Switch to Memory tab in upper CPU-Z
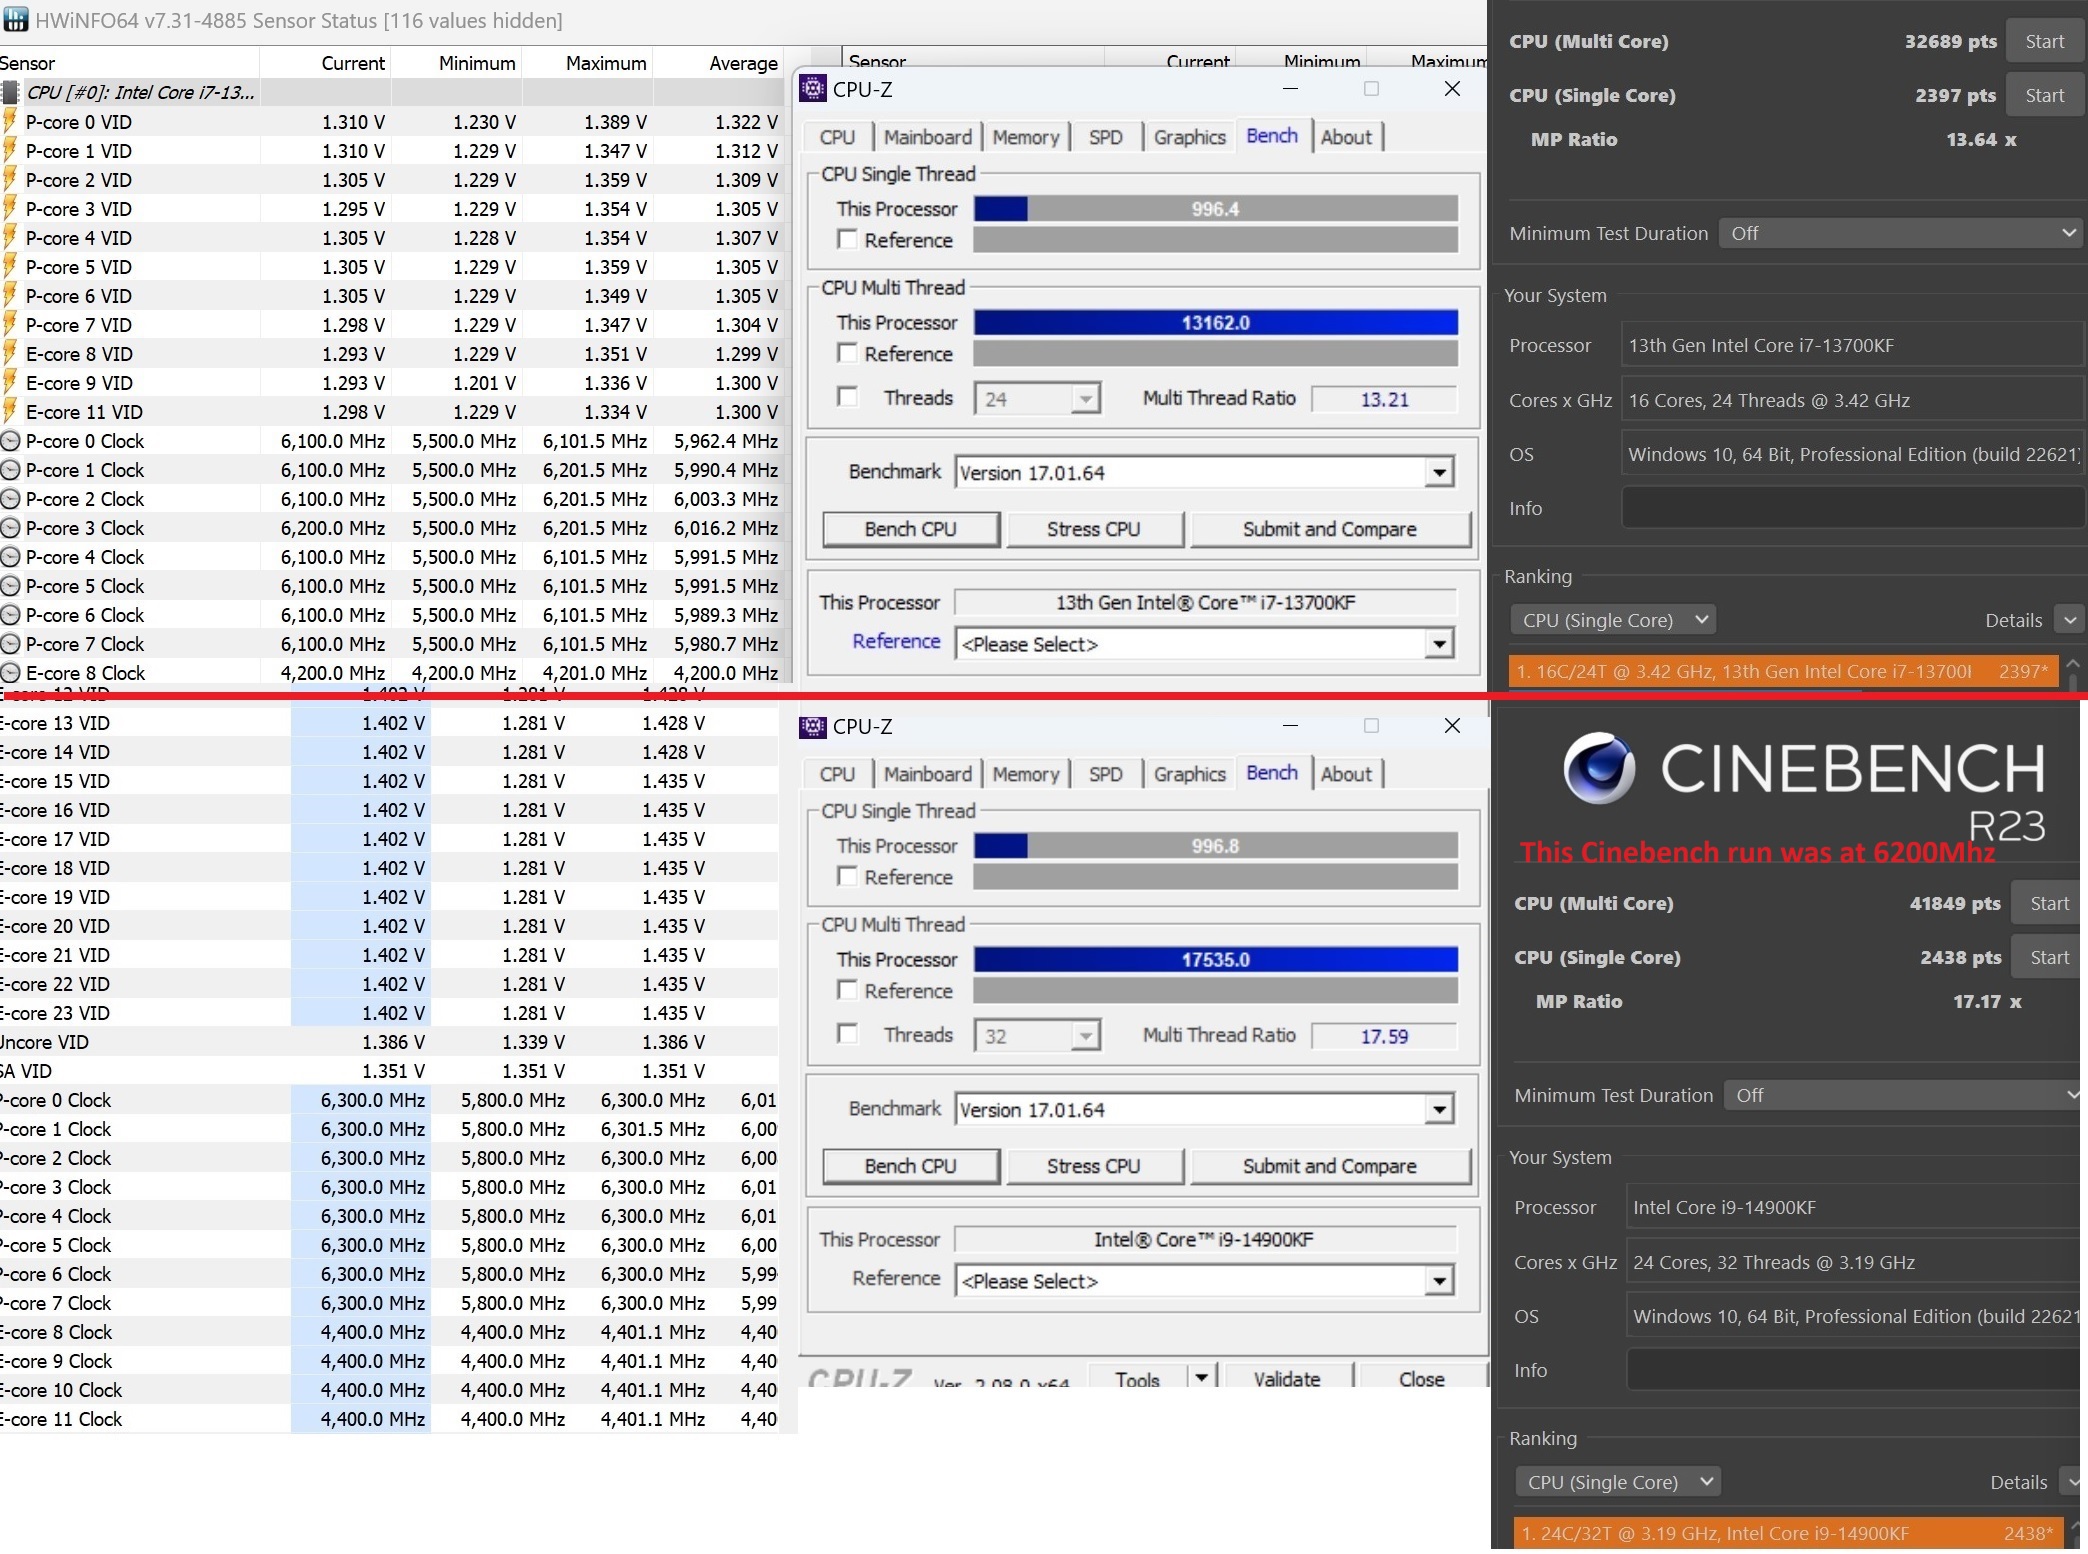The image size is (2088, 1554). tap(1025, 137)
